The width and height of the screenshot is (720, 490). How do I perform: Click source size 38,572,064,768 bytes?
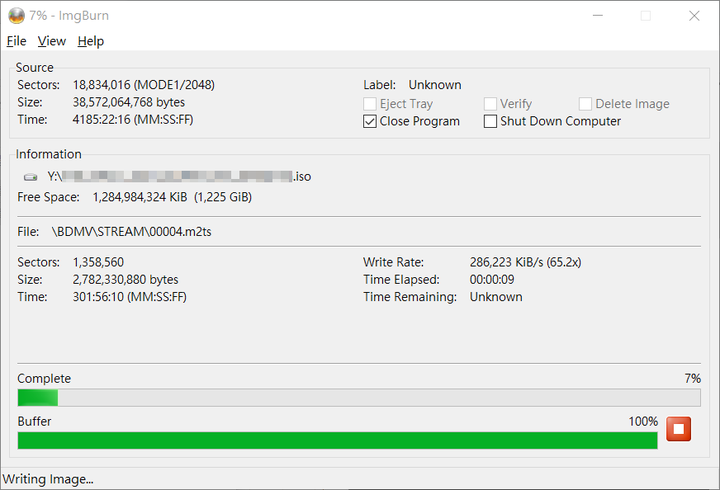point(129,102)
